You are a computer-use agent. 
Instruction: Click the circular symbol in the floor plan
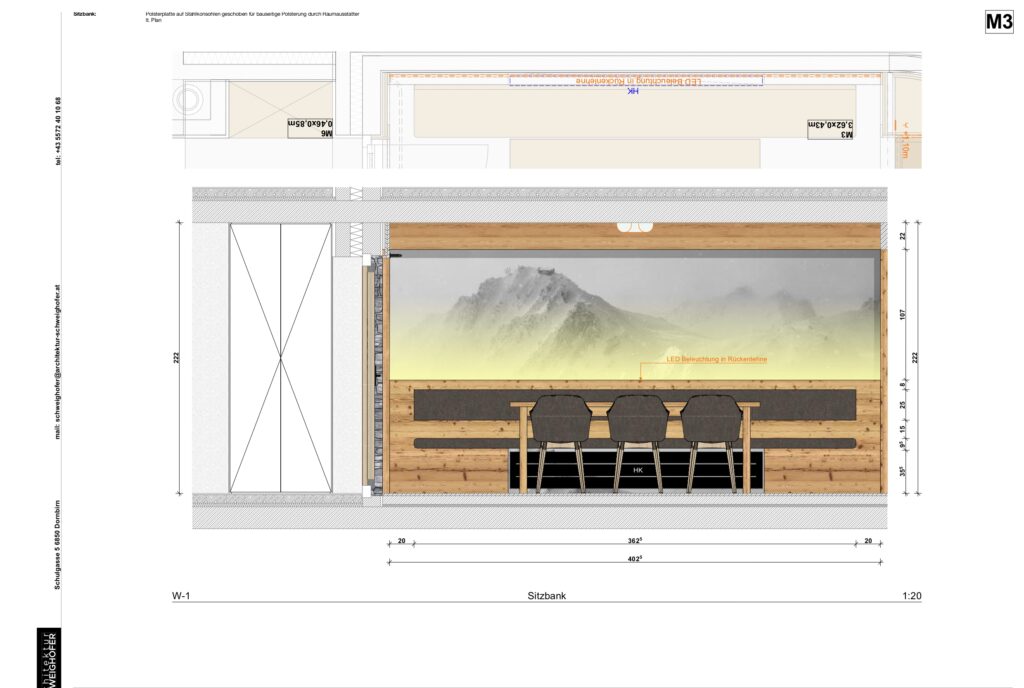(189, 100)
